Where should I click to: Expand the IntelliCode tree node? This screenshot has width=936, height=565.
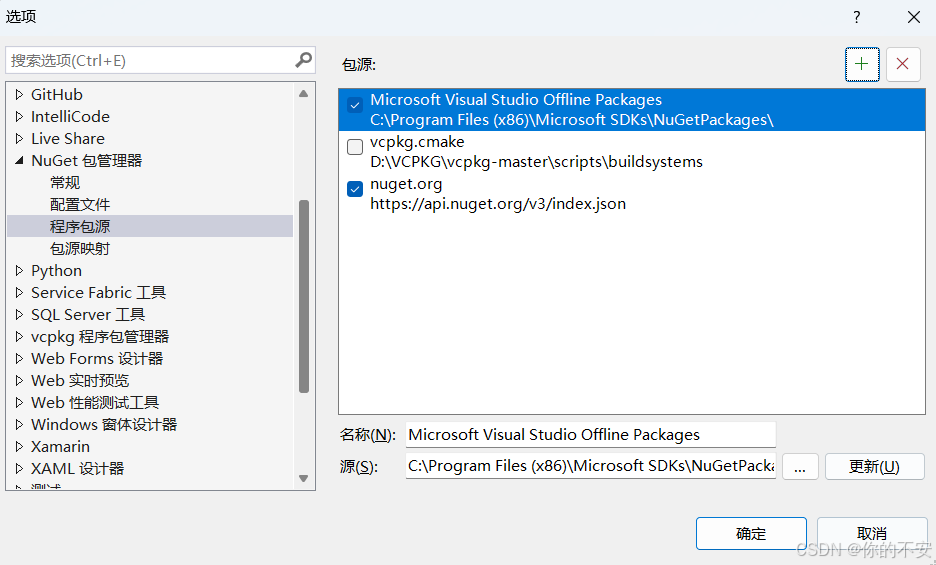[x=19, y=116]
